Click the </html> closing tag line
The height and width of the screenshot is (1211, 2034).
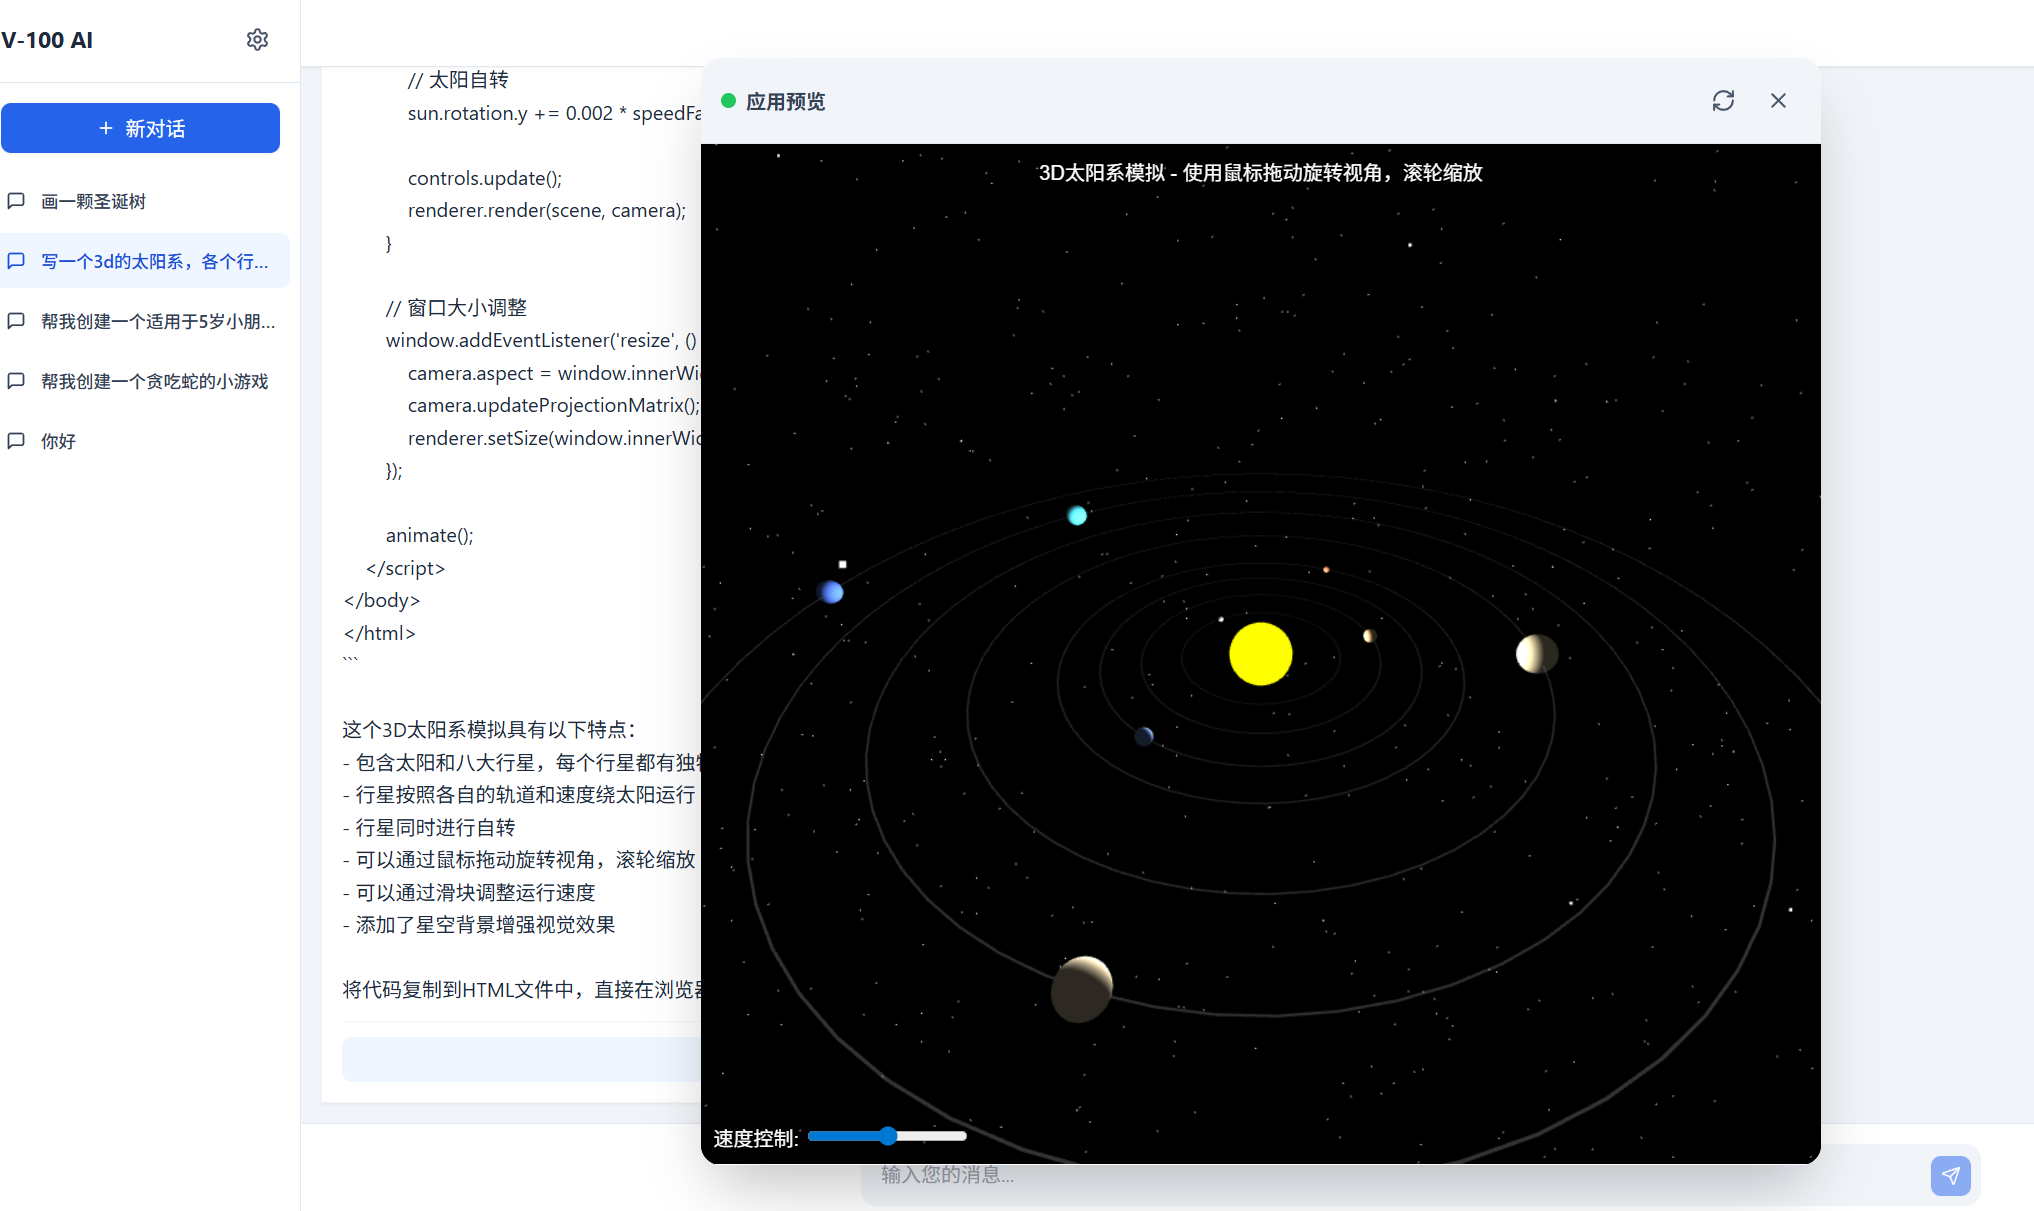click(380, 633)
